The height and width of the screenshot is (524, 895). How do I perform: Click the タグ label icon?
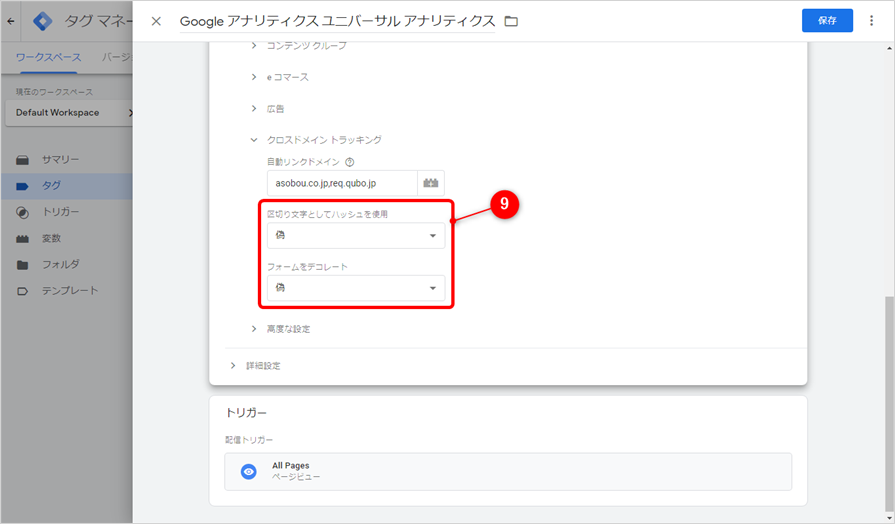tap(22, 186)
